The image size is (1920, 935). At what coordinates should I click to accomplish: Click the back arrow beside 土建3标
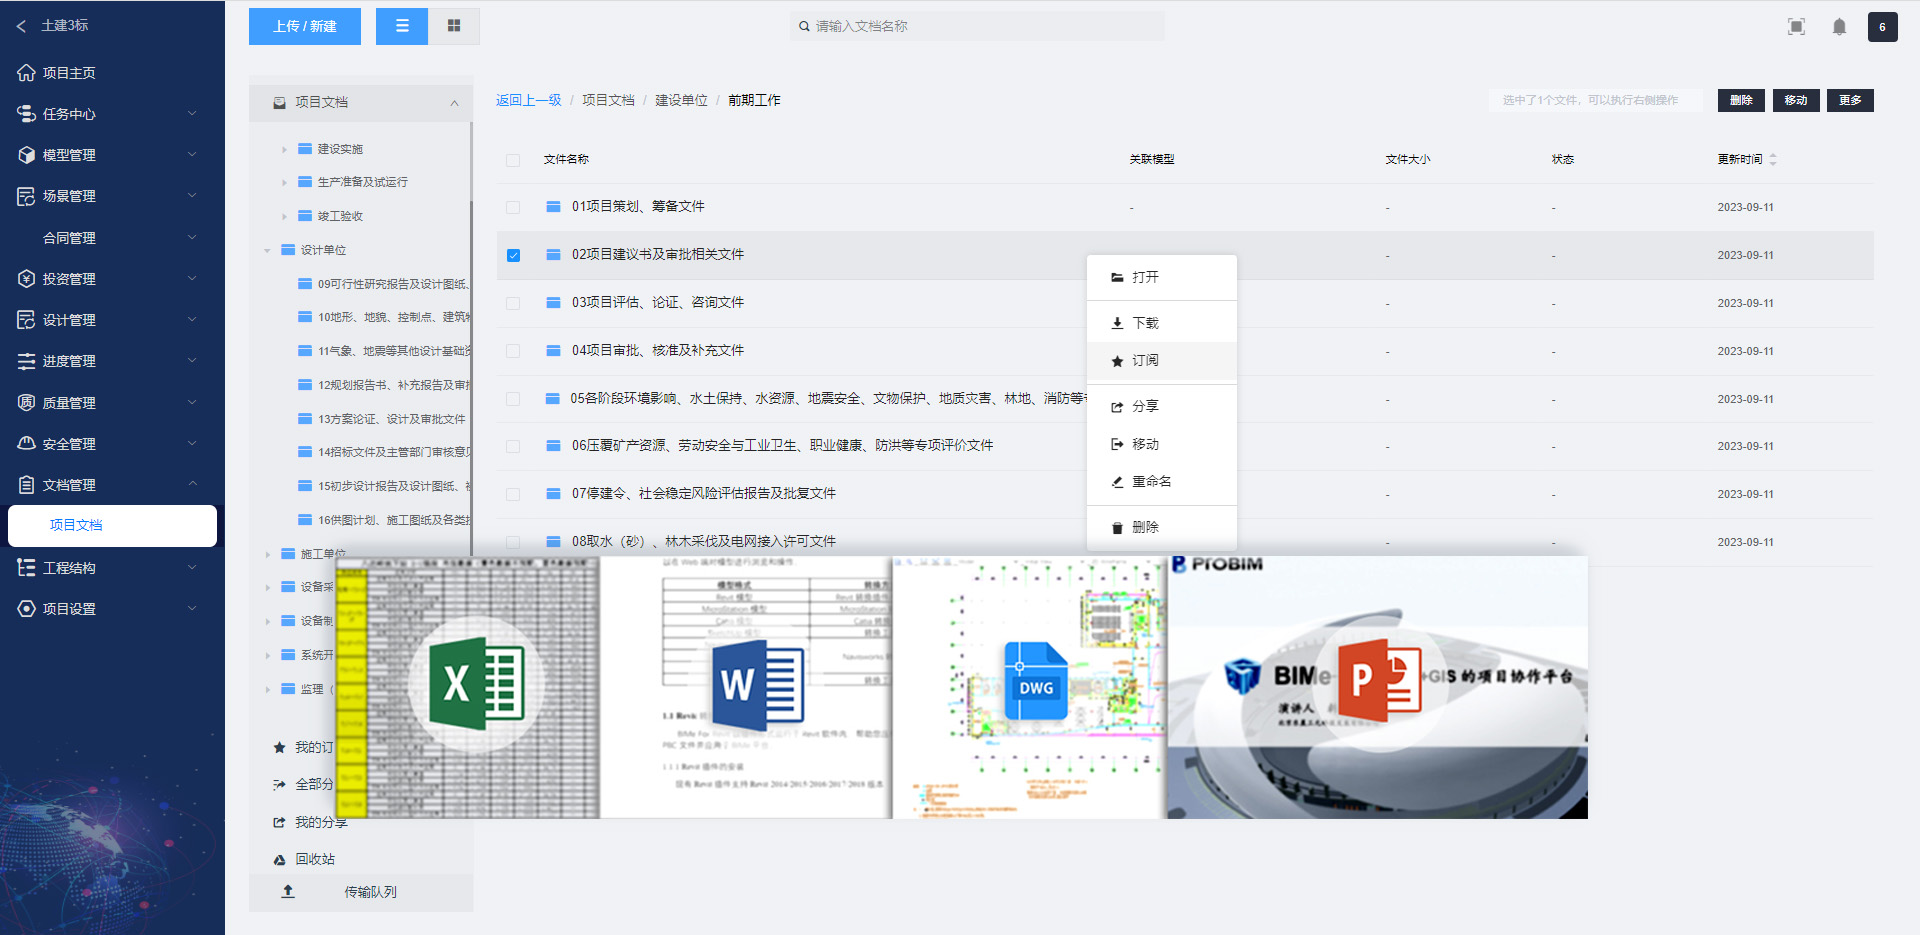click(x=21, y=26)
